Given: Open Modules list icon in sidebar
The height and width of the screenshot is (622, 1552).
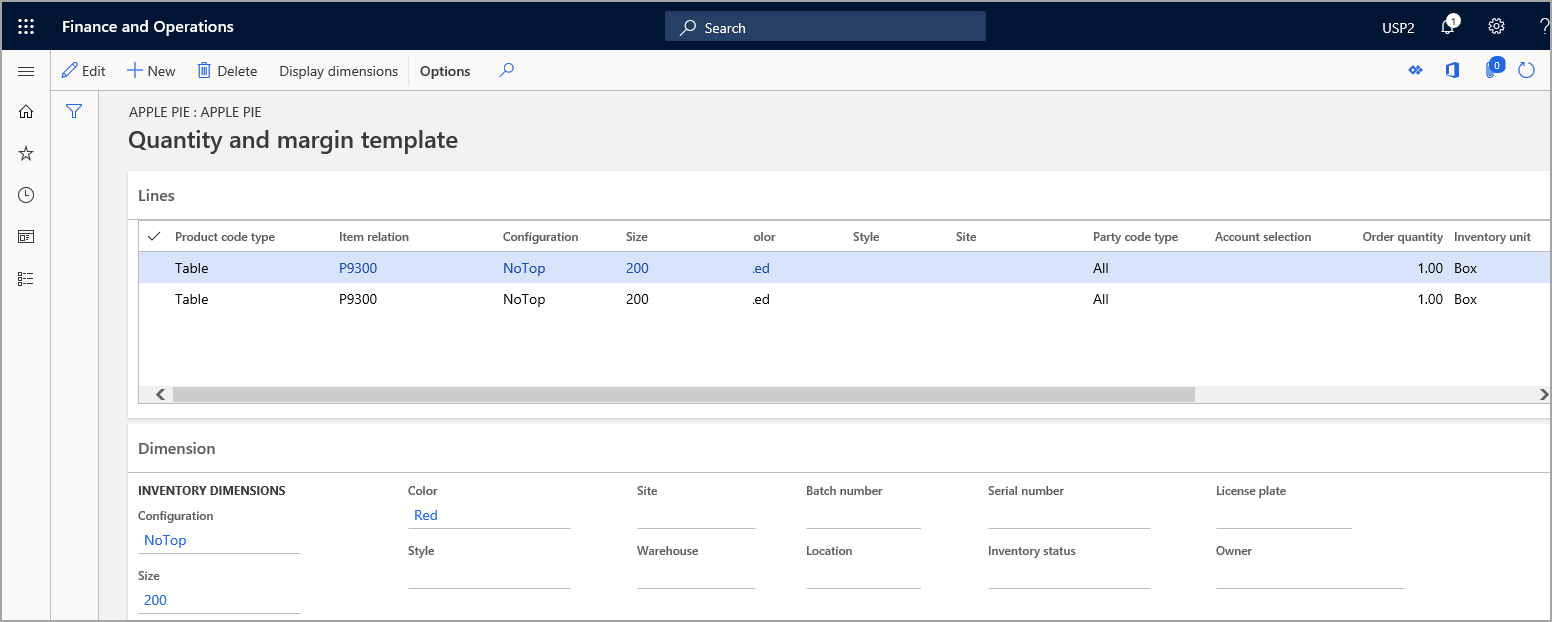Looking at the screenshot, I should coord(26,279).
